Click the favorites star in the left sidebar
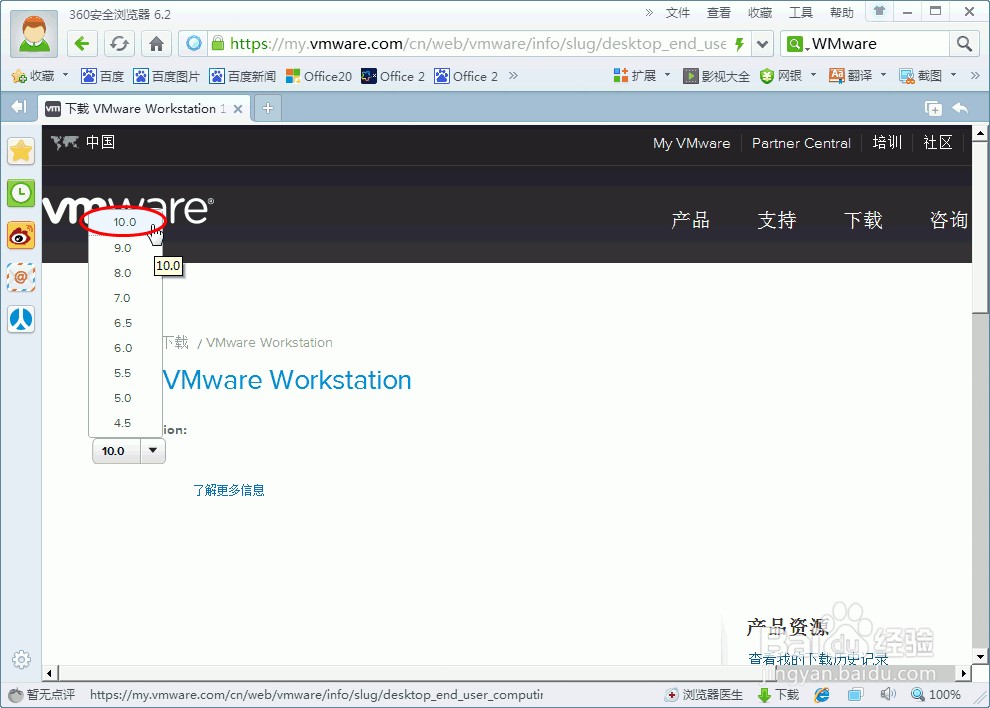990x708 pixels. (21, 151)
